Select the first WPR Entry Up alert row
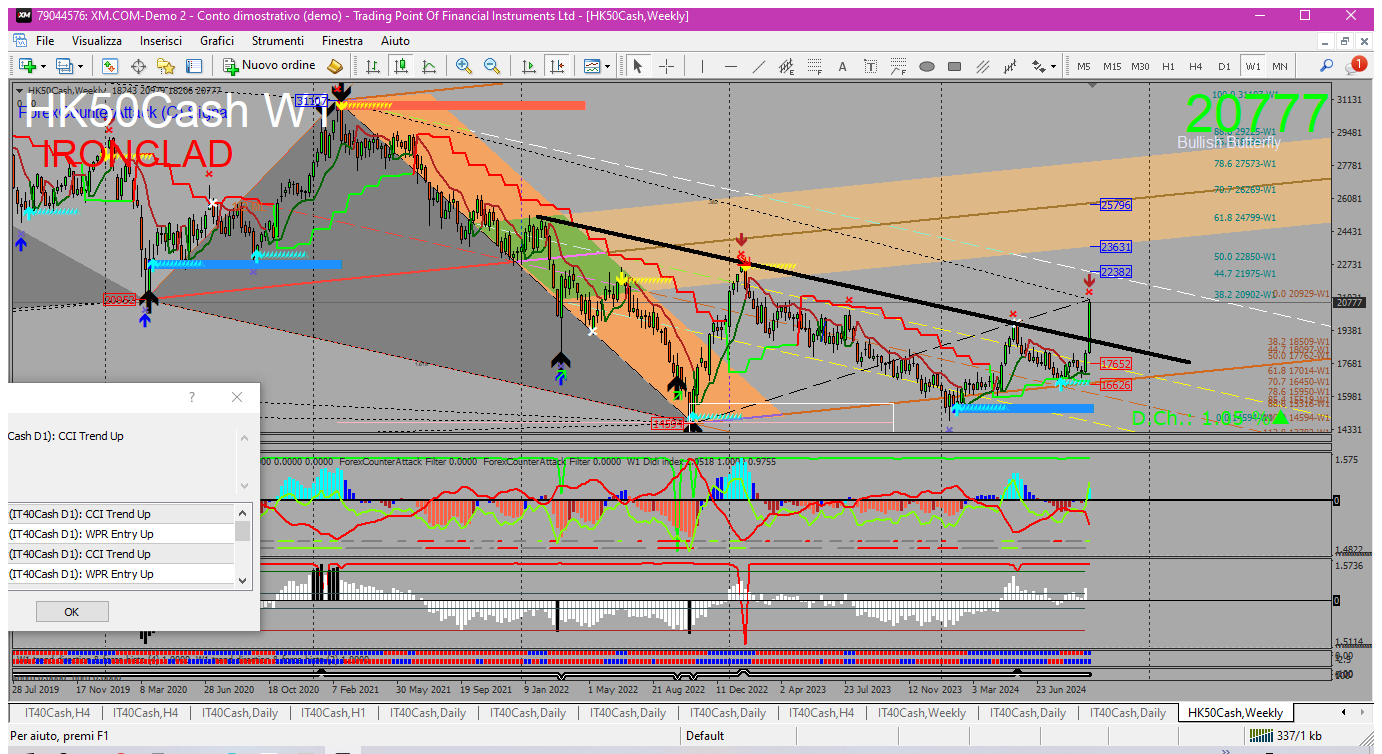This screenshot has width=1382, height=754. pos(121,534)
